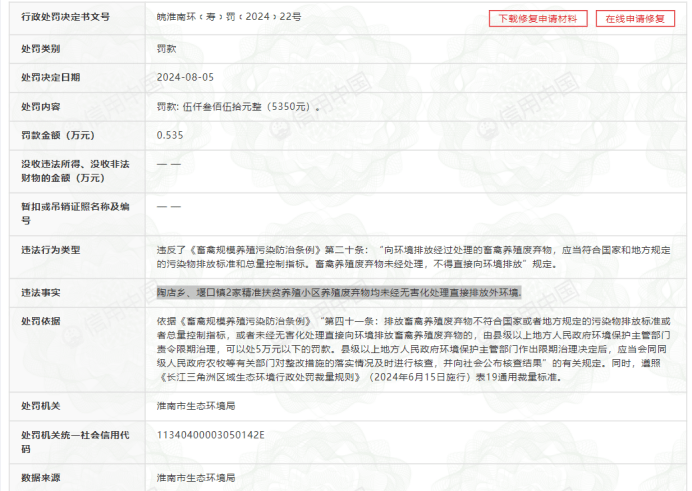Viewport: 692px width, 491px height.
Task: Click the 违法事实 label
Action: [41, 292]
